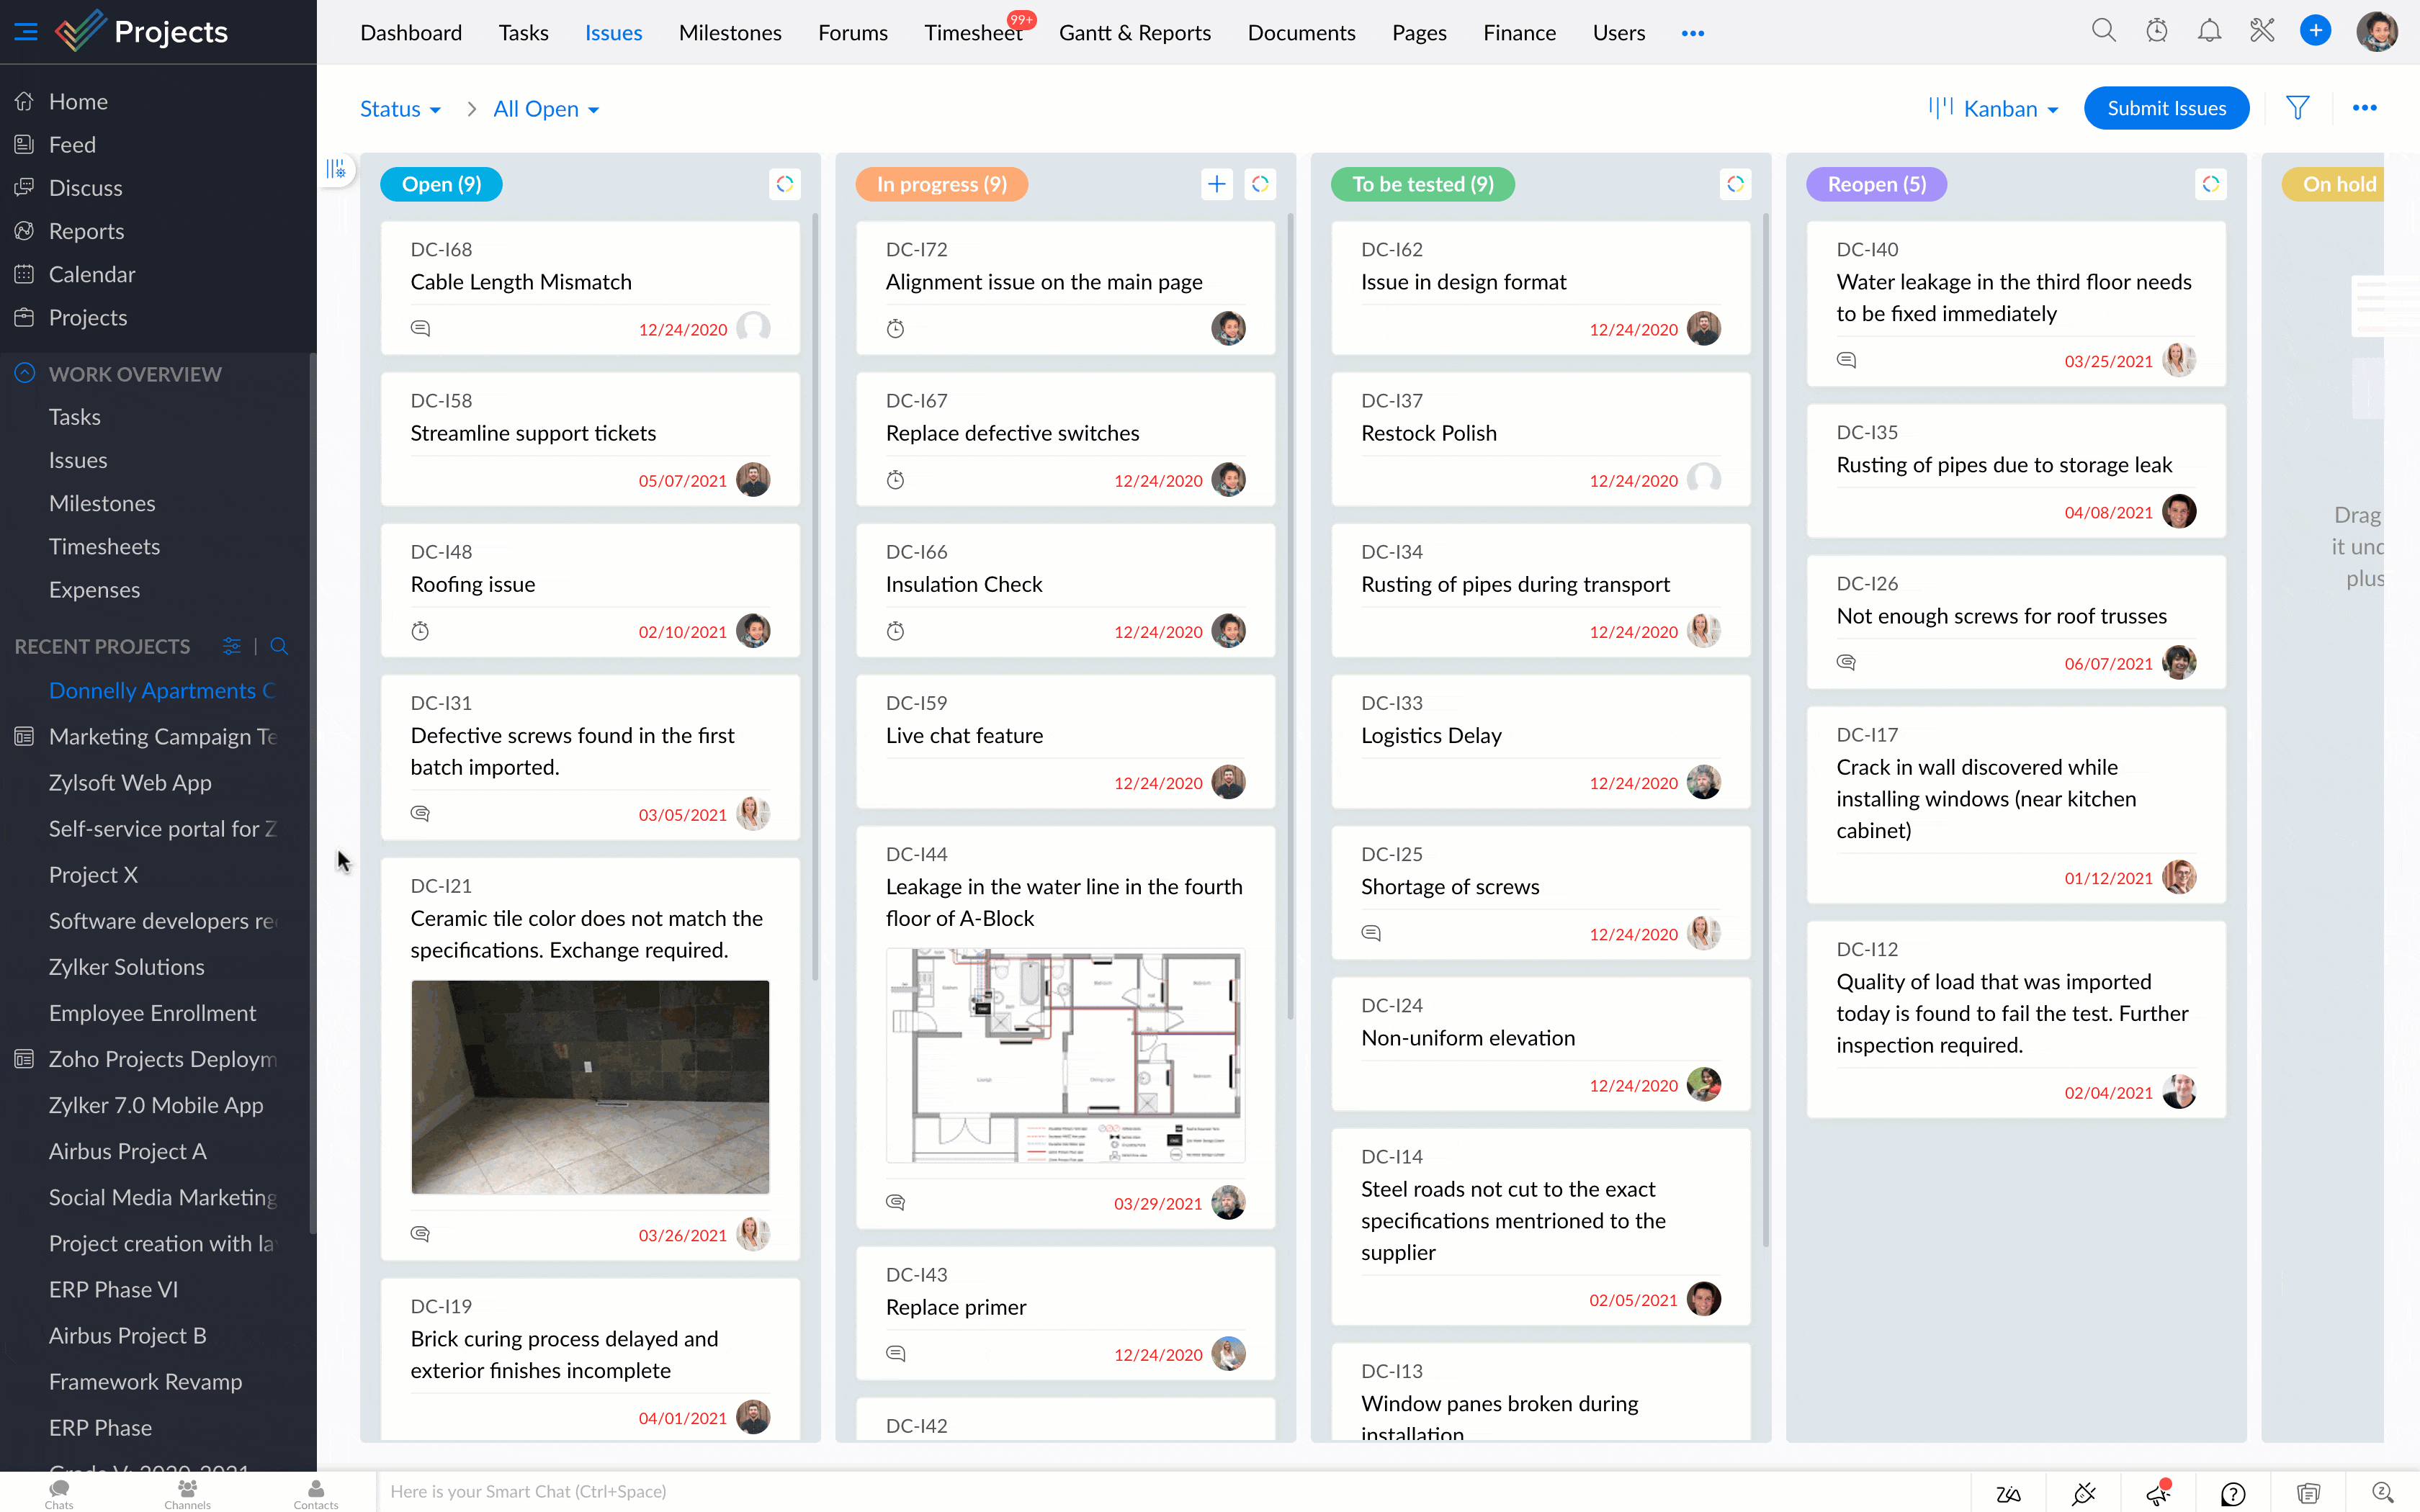Click the three-dot overflow menu top right
This screenshot has height=1512, width=2420.
(2365, 108)
